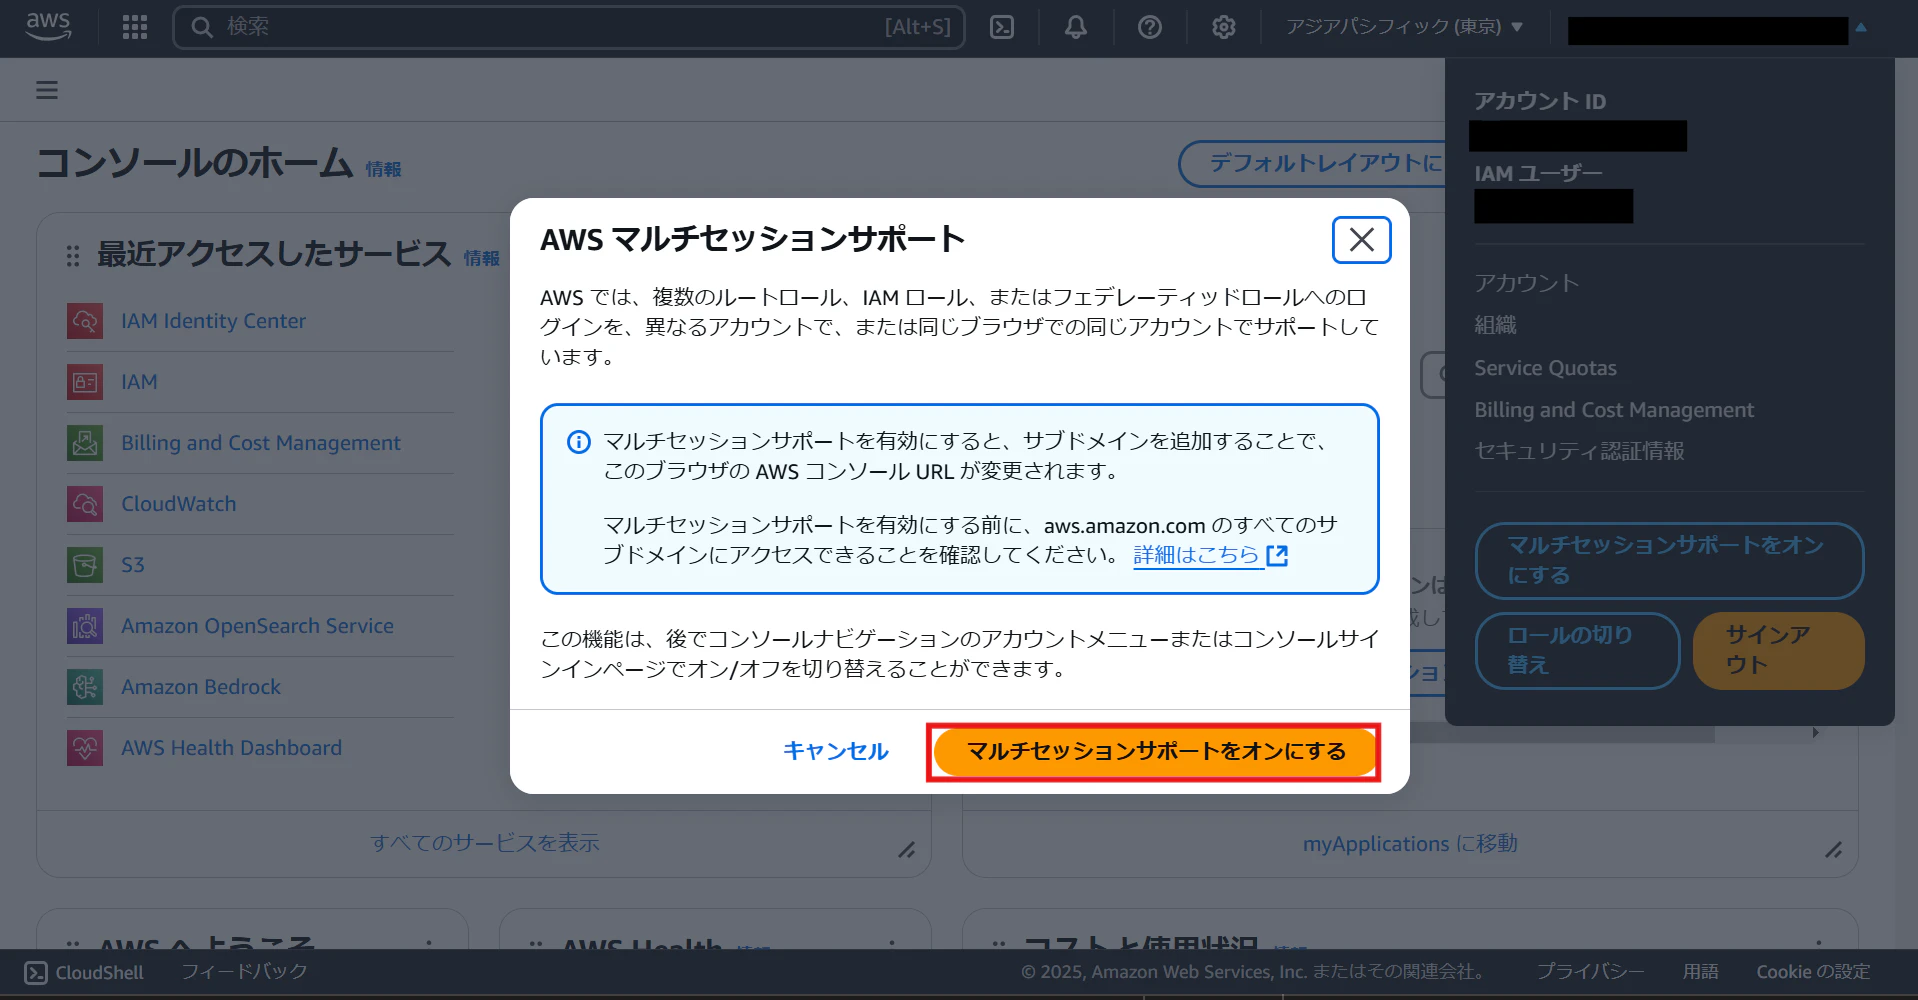Click キャンセル in the dialog

click(835, 751)
